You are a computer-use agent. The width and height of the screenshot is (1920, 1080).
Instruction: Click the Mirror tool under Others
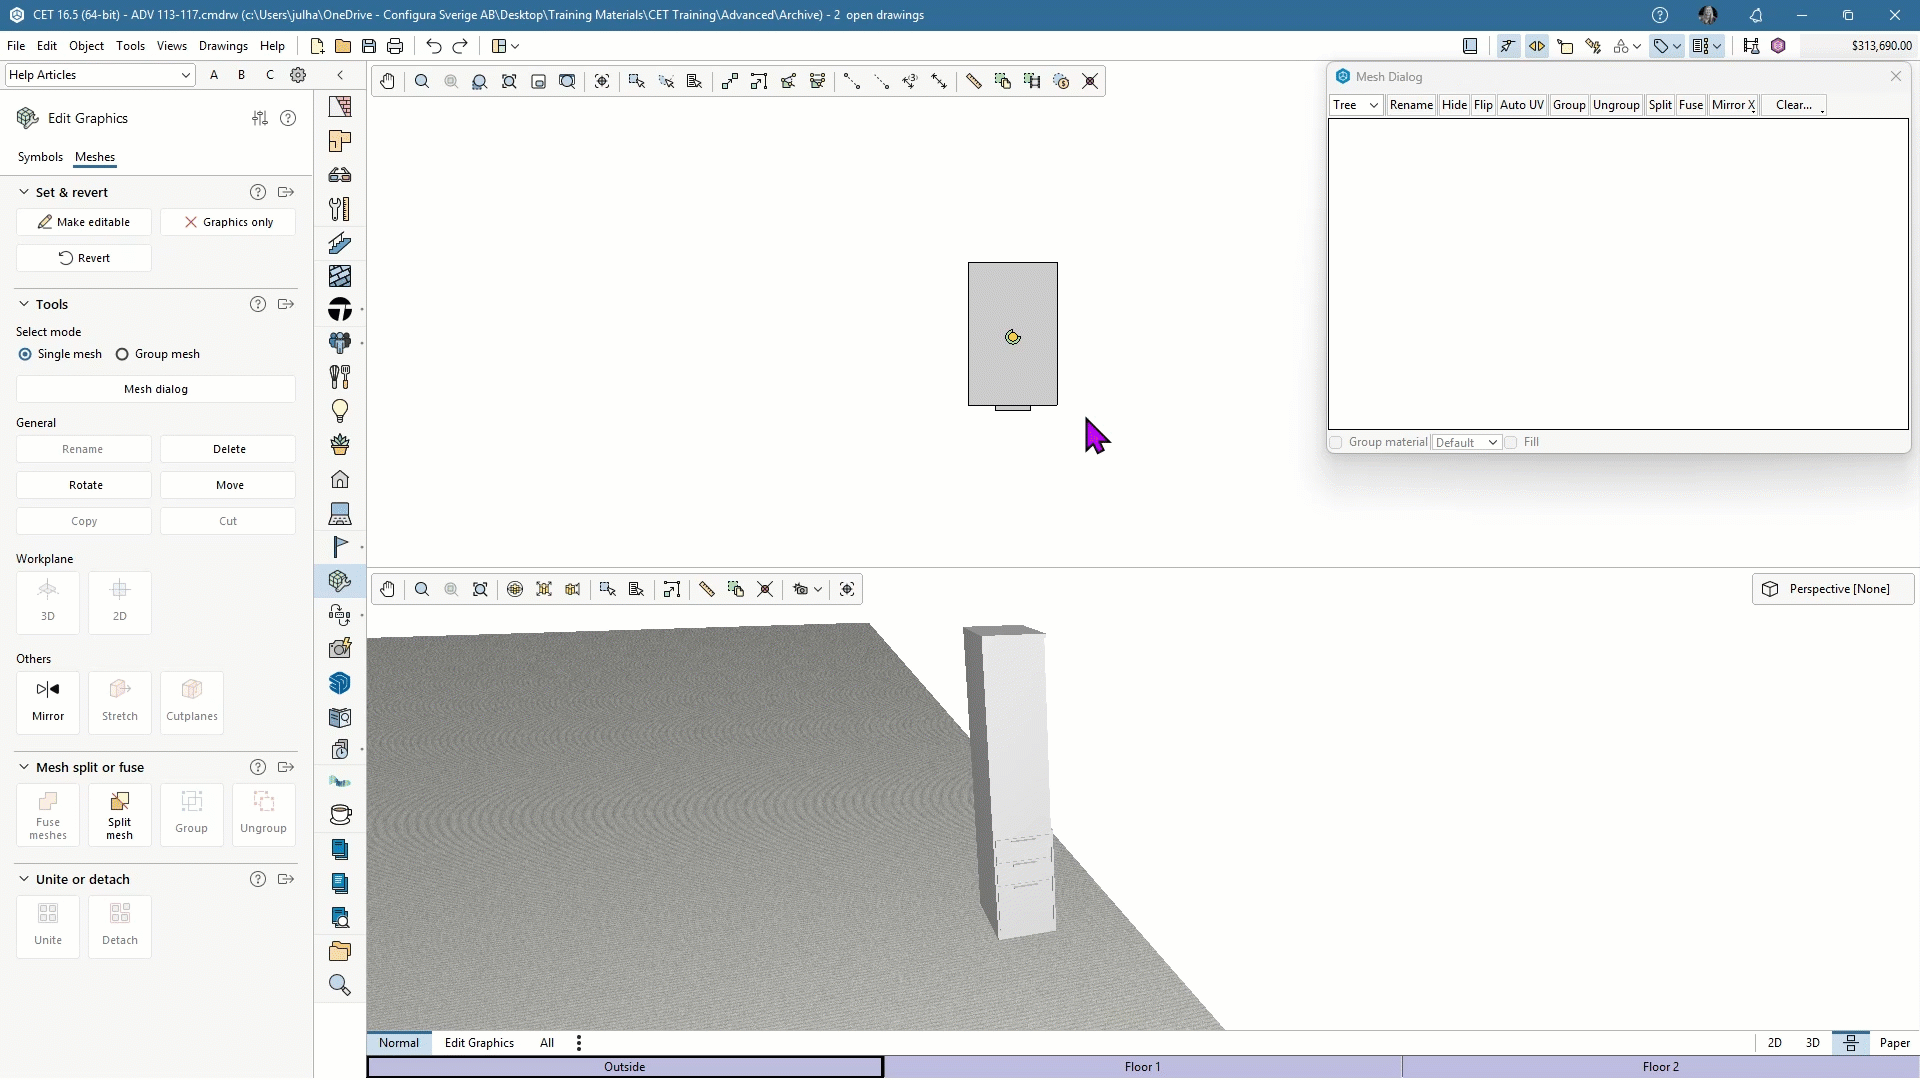point(48,702)
